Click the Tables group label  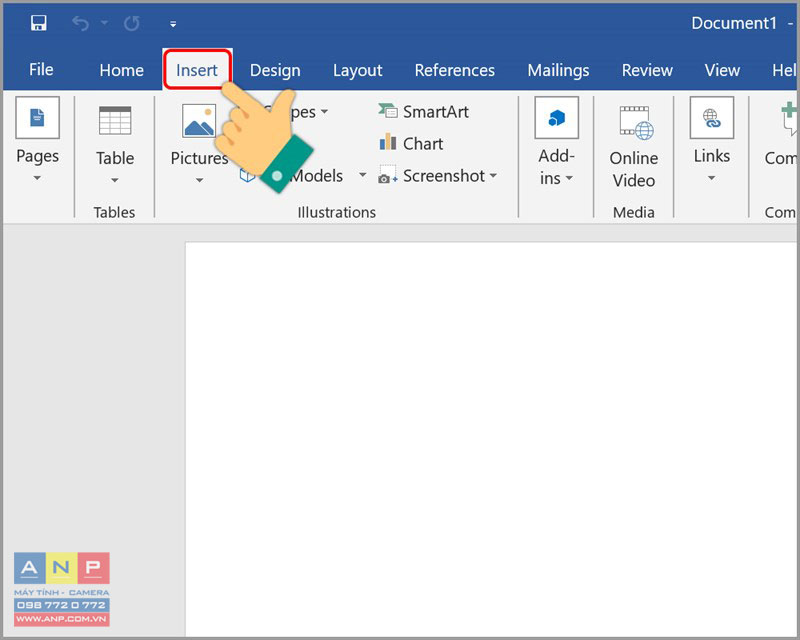114,212
